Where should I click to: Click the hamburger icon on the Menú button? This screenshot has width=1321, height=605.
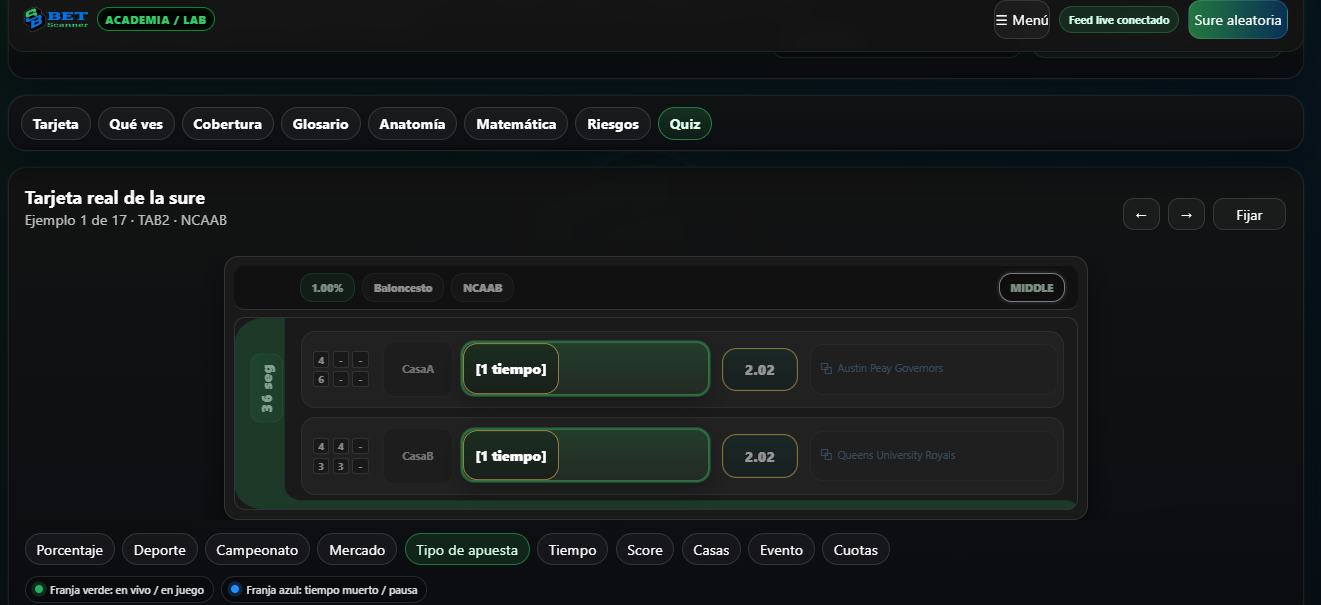[999, 19]
